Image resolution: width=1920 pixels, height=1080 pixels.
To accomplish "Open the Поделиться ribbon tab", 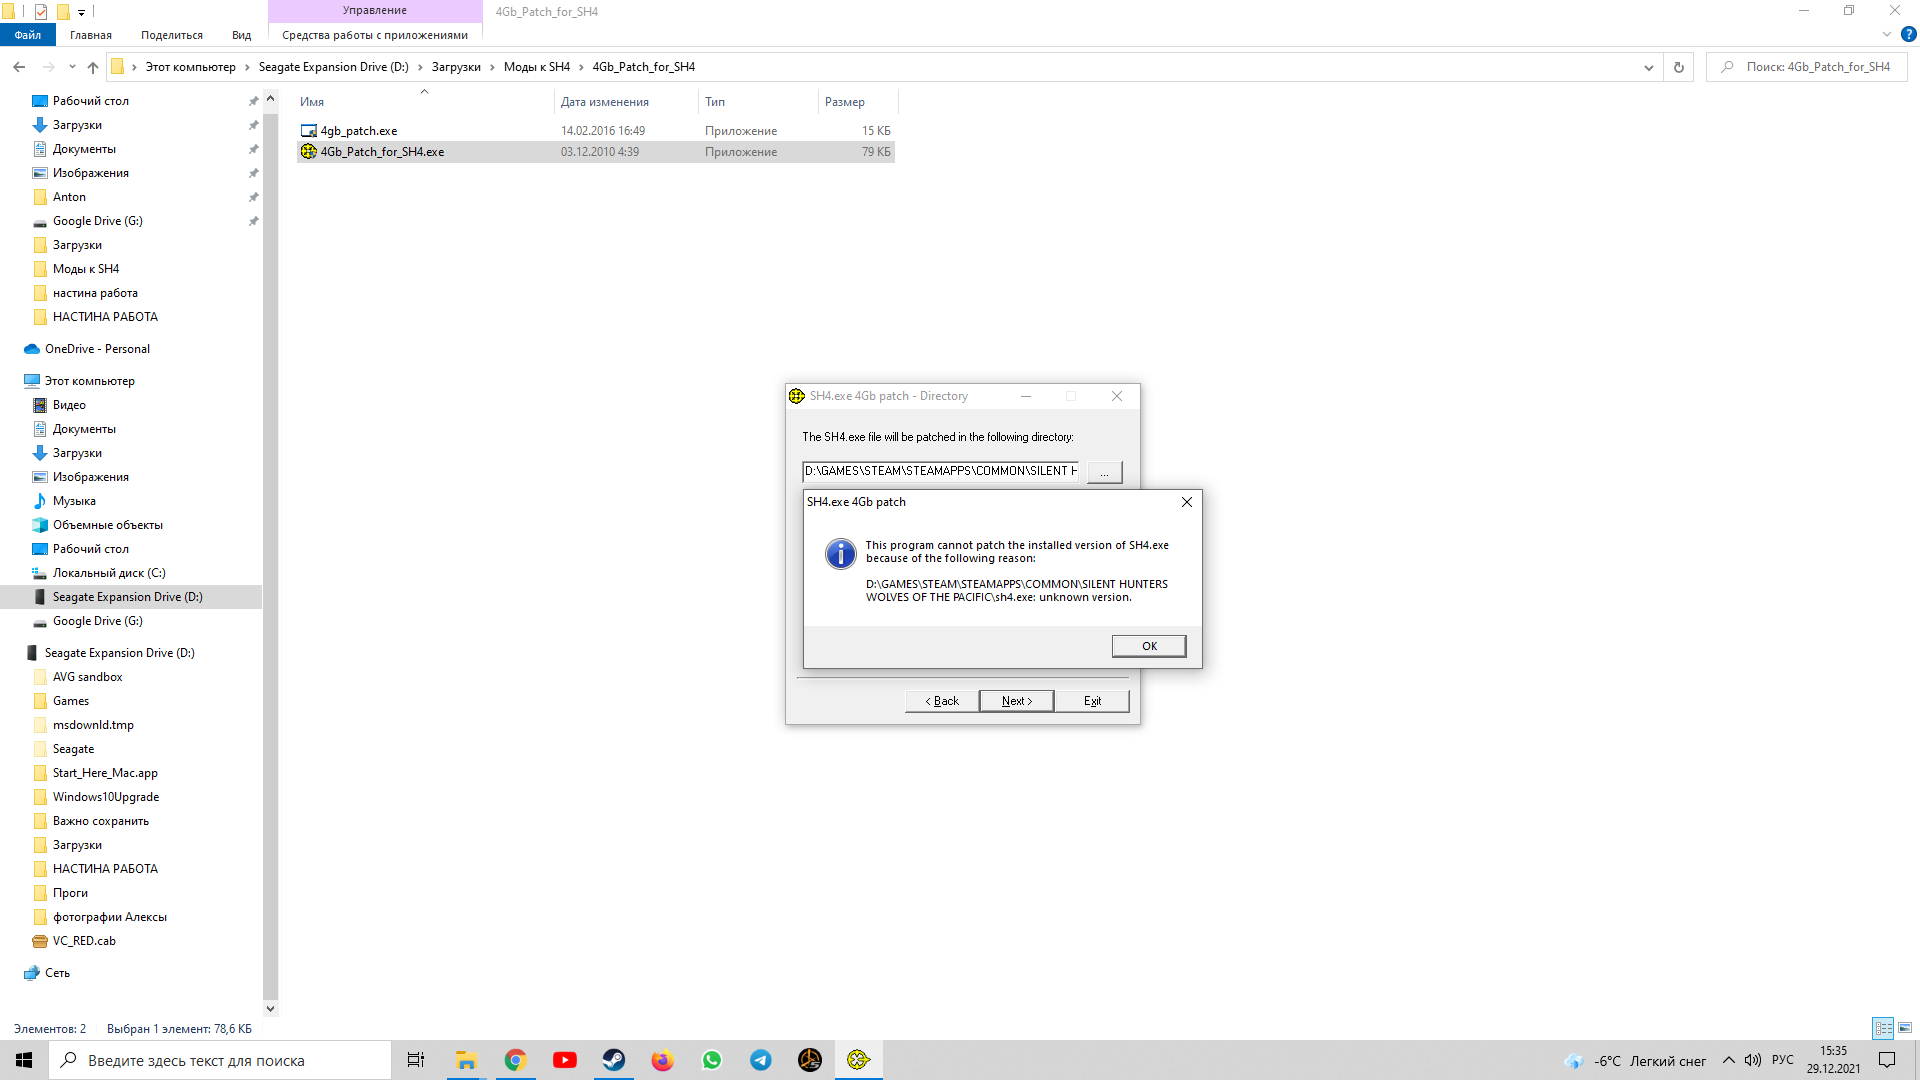I will point(172,35).
